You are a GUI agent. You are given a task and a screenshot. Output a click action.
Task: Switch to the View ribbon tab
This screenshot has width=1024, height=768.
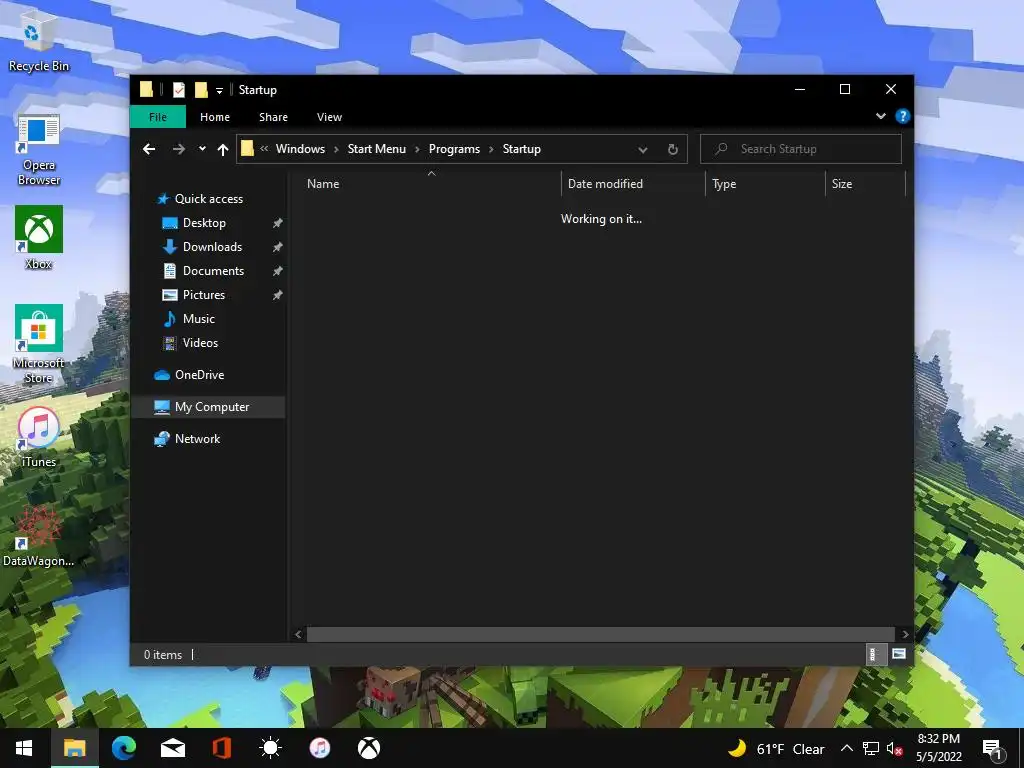pos(329,117)
